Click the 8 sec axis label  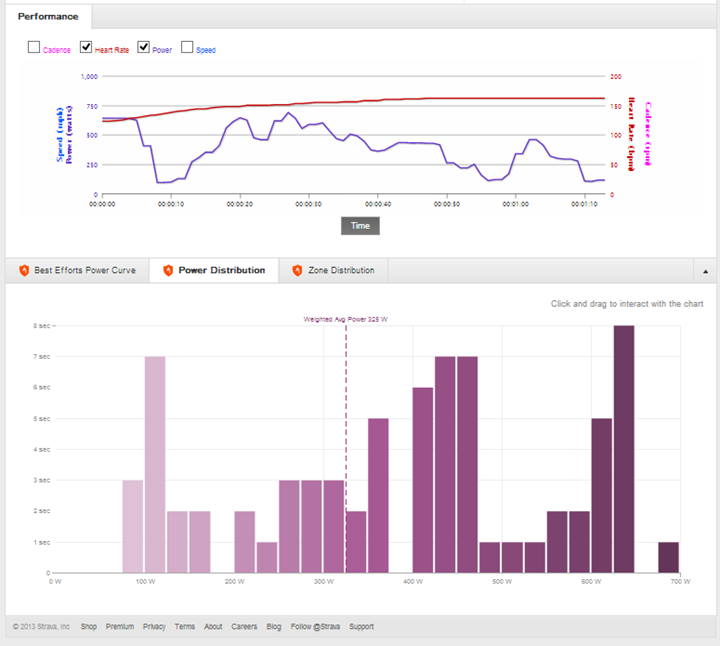pyautogui.click(x=41, y=326)
